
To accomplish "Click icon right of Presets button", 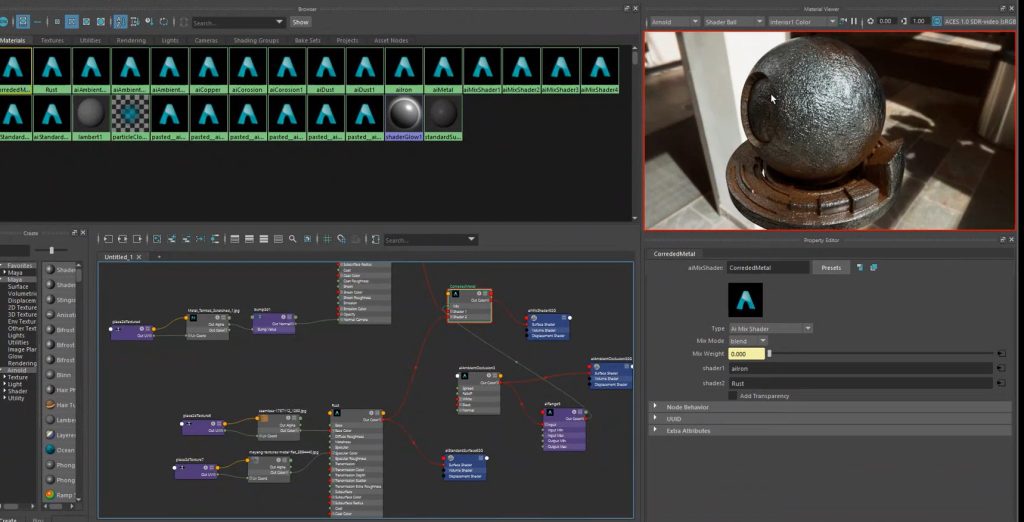I will pos(859,267).
